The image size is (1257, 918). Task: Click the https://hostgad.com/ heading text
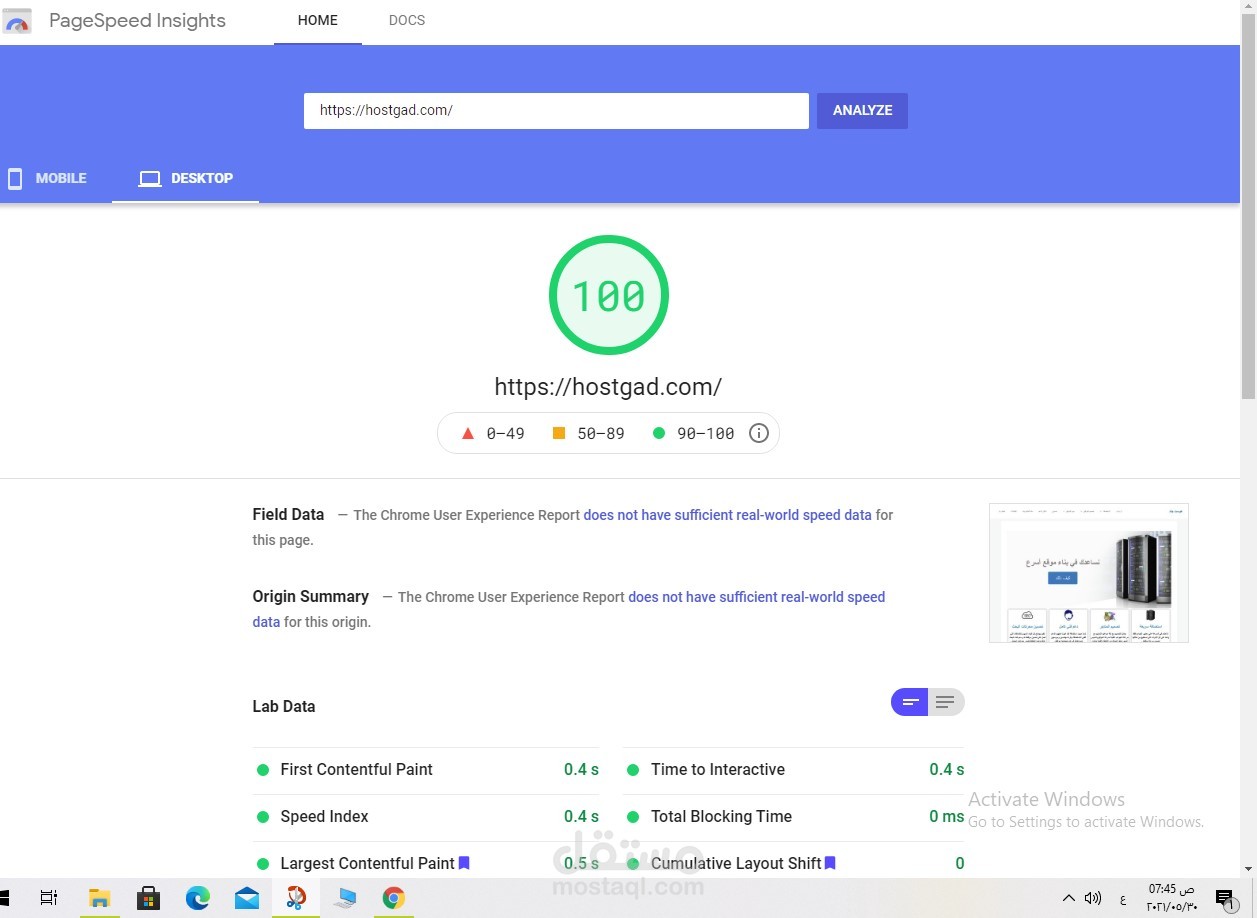(608, 387)
